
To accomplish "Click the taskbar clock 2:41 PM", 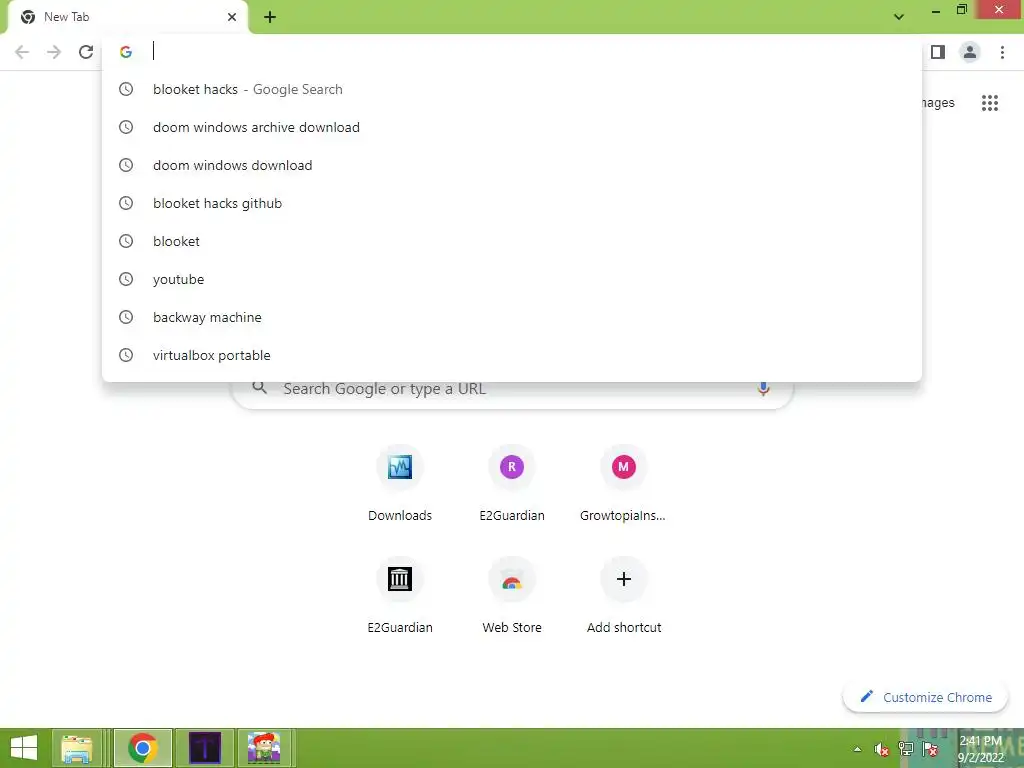I will [x=981, y=748].
